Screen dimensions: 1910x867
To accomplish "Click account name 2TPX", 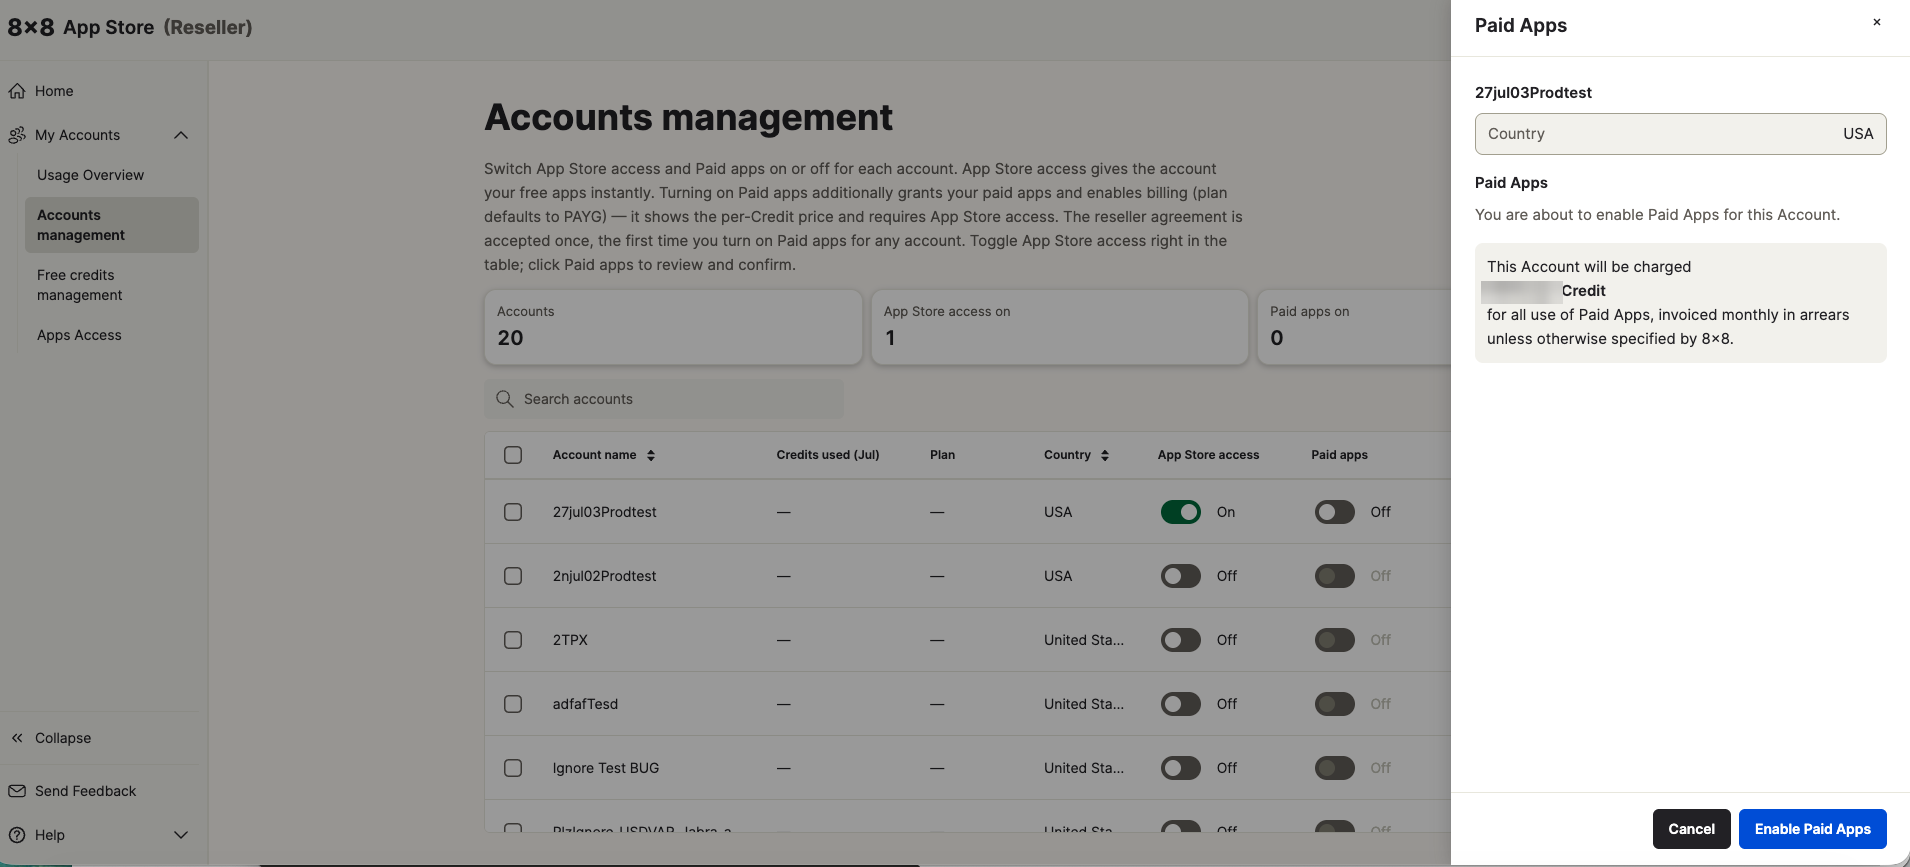I will coord(570,640).
